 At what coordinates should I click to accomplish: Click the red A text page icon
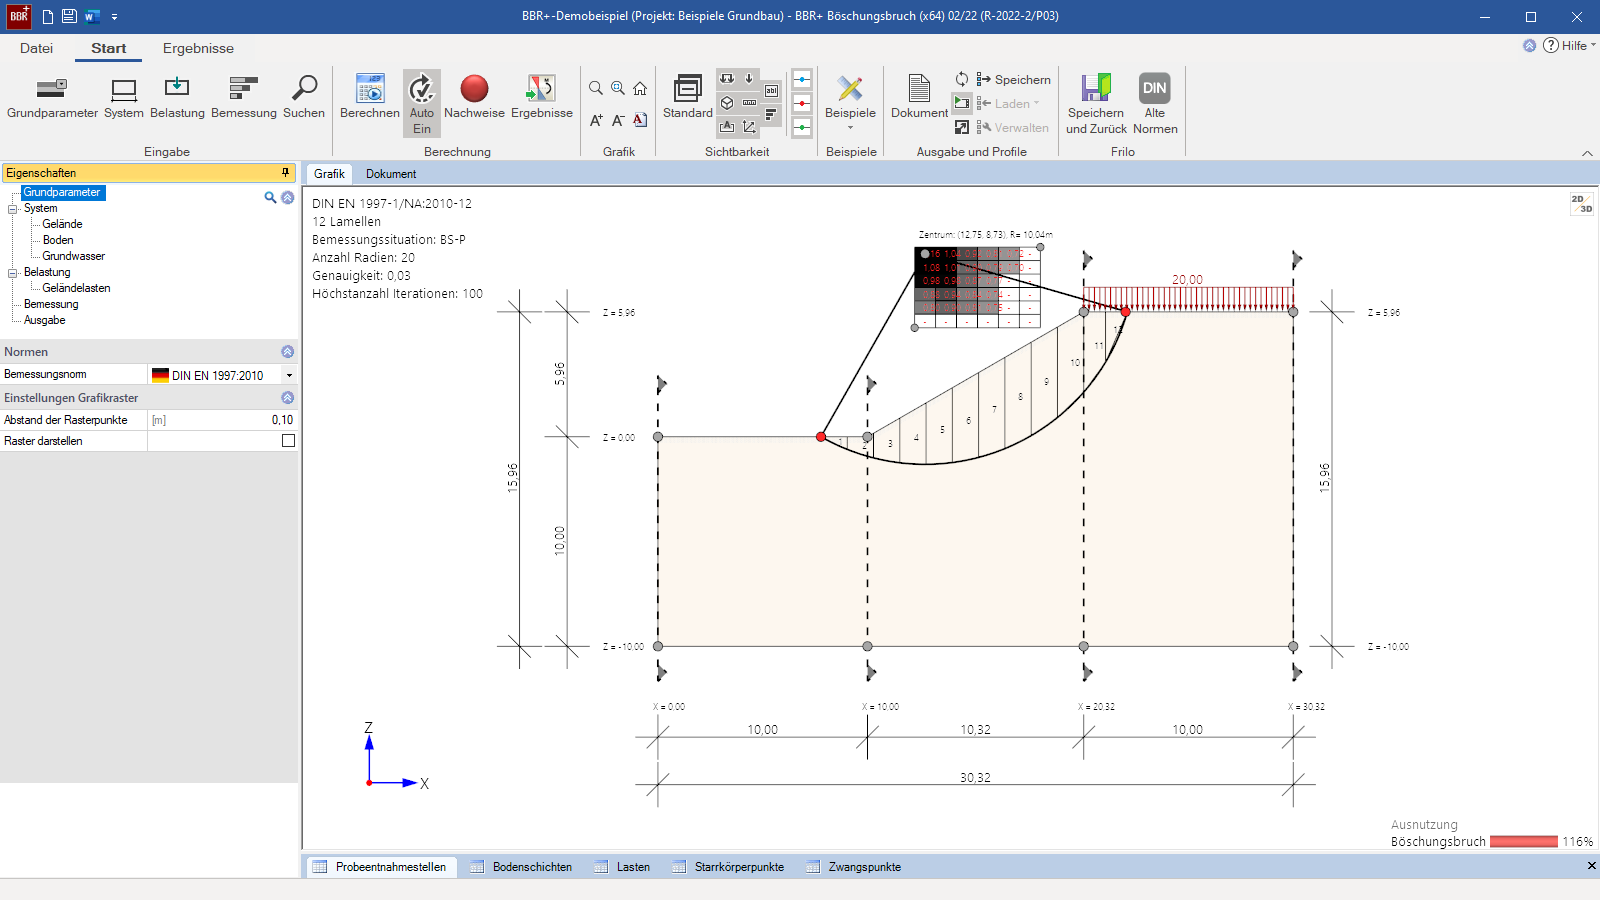(640, 120)
